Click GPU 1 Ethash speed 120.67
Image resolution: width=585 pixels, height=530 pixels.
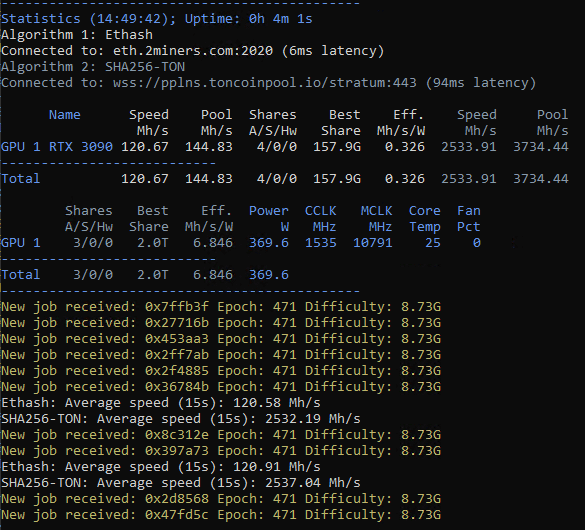145,147
